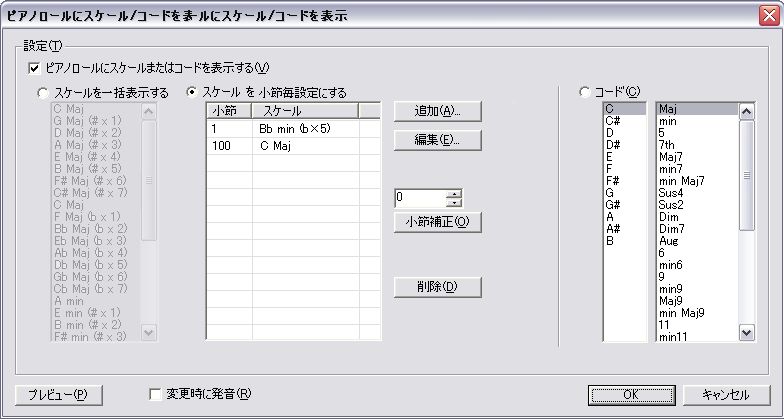
Task: Select root note C# in chord list
Action: pyautogui.click(x=624, y=121)
